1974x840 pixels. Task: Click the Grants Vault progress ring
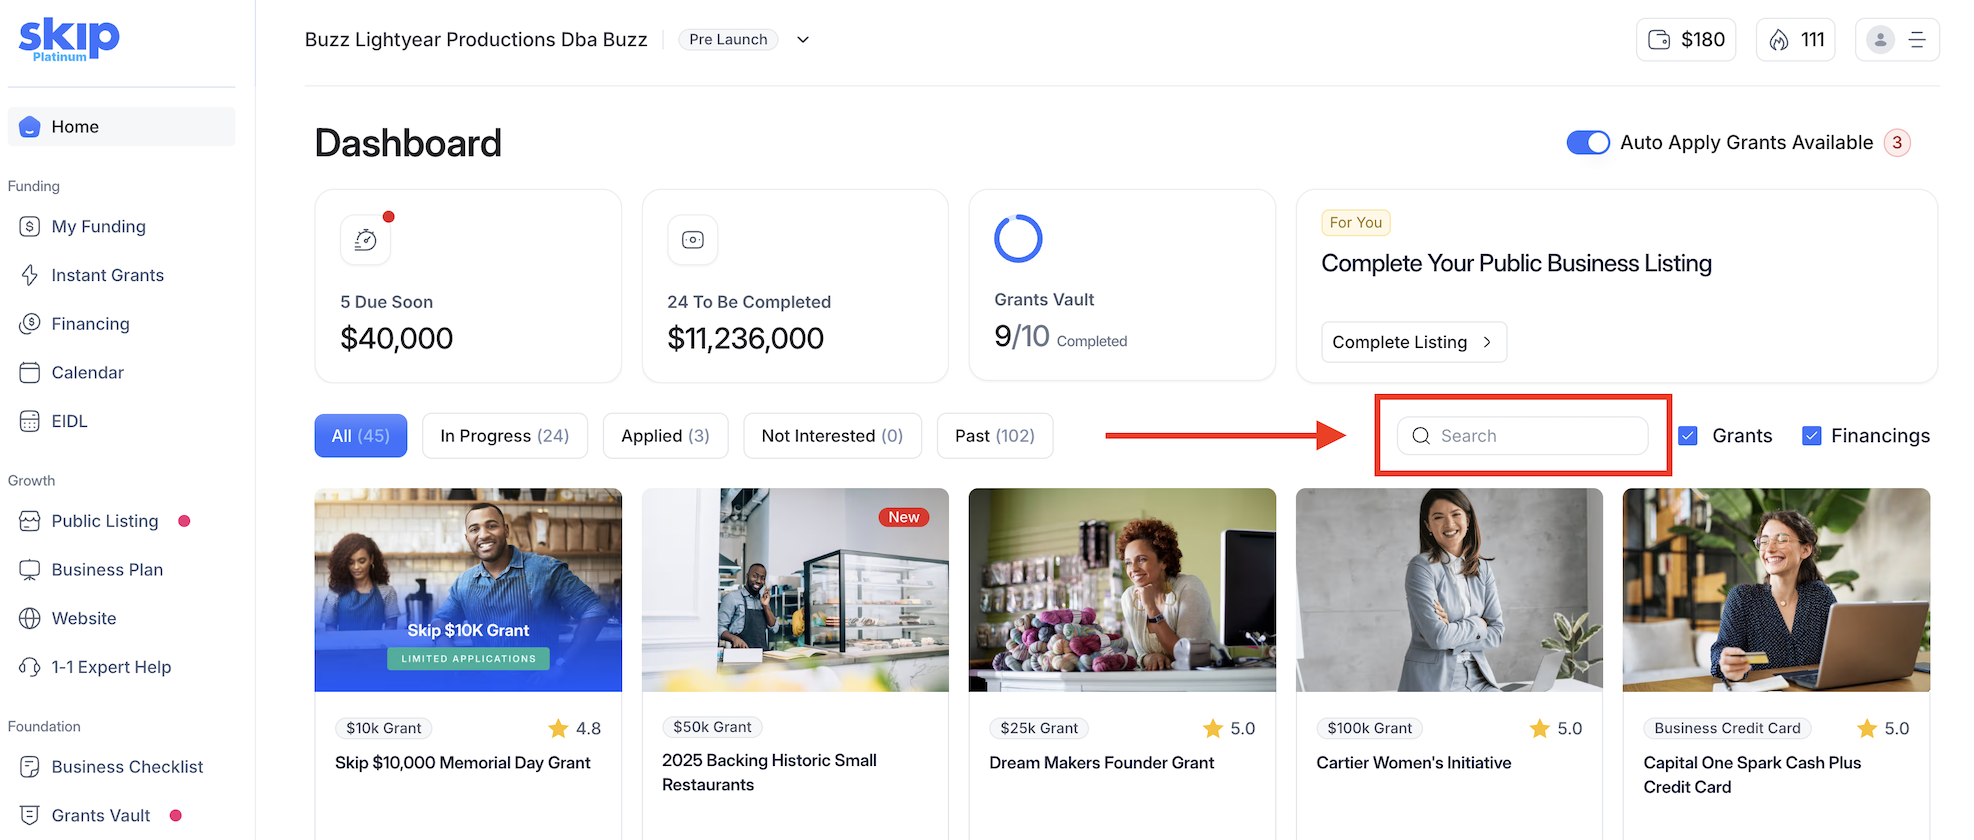[1018, 238]
